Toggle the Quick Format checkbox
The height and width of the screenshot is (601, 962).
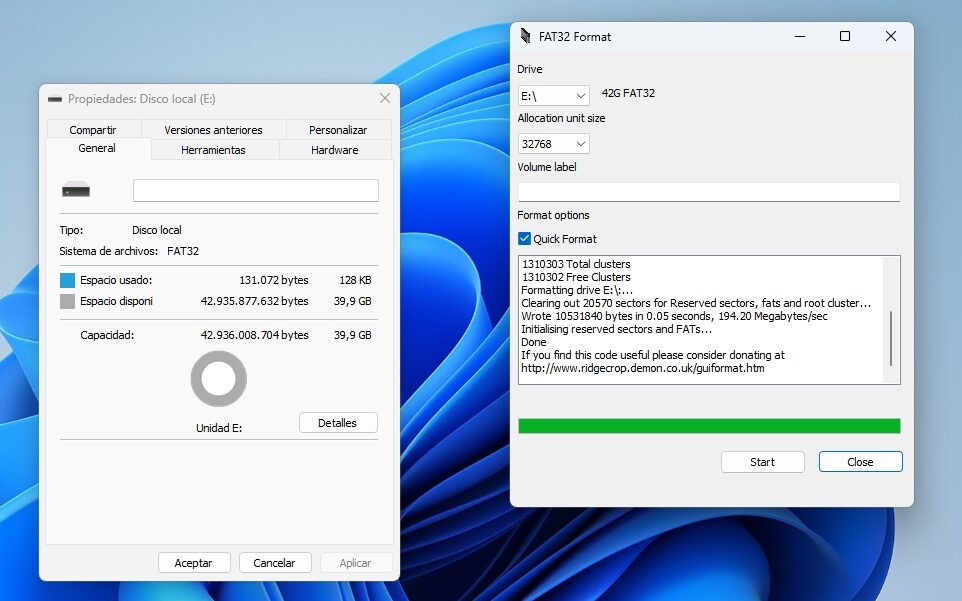525,239
